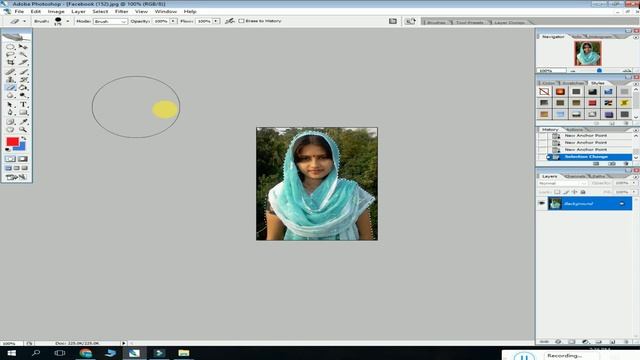Select the Elliptical Marquee tool
The image size is (640, 360).
pyautogui.click(x=10, y=47)
